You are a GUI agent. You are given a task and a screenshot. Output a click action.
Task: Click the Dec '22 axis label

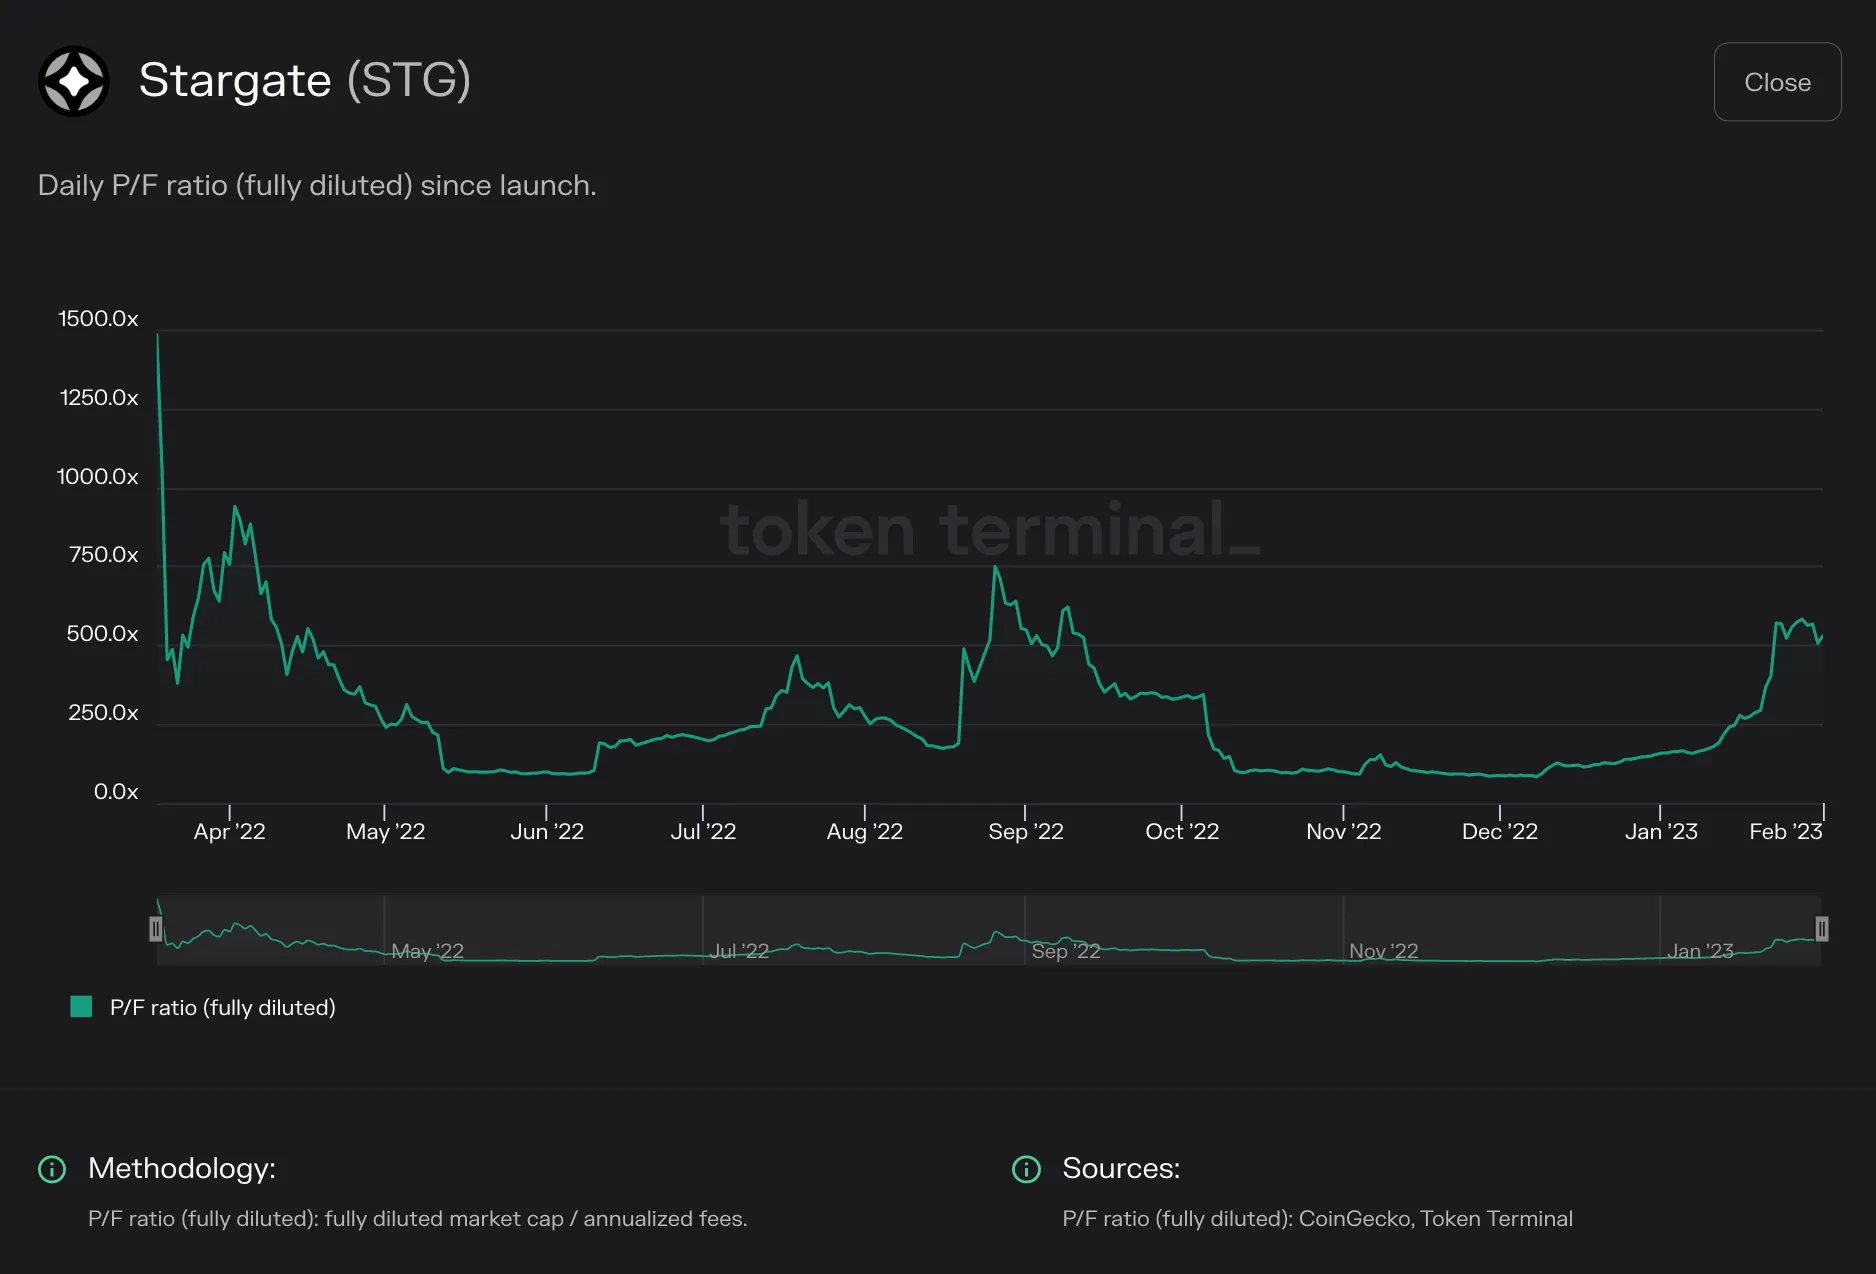coord(1499,831)
